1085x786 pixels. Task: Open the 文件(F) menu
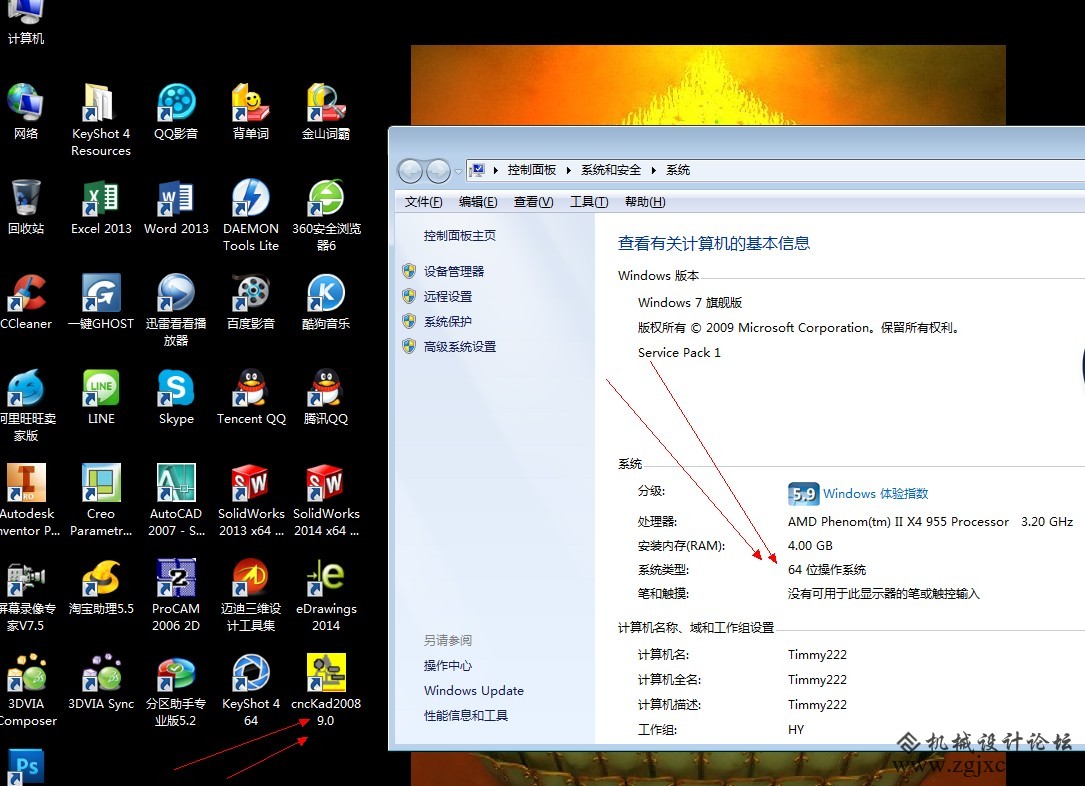(423, 202)
